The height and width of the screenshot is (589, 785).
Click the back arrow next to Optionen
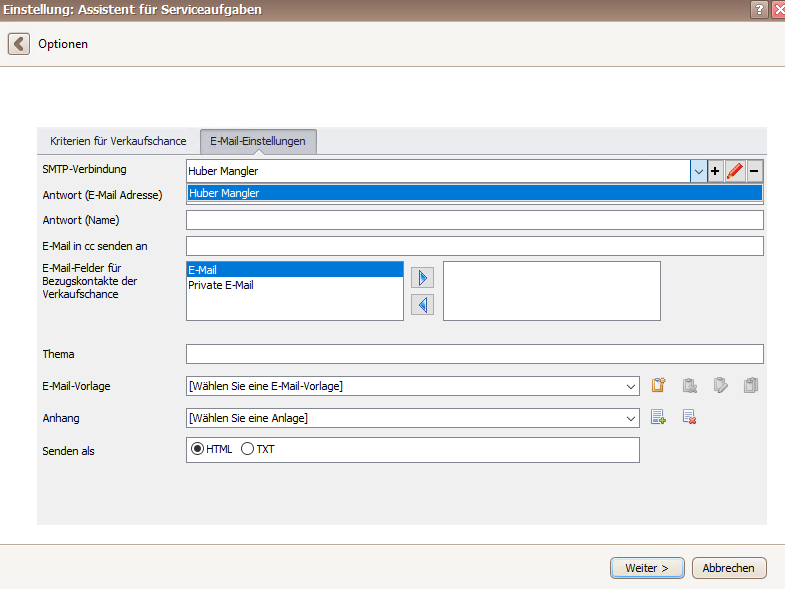coord(19,44)
